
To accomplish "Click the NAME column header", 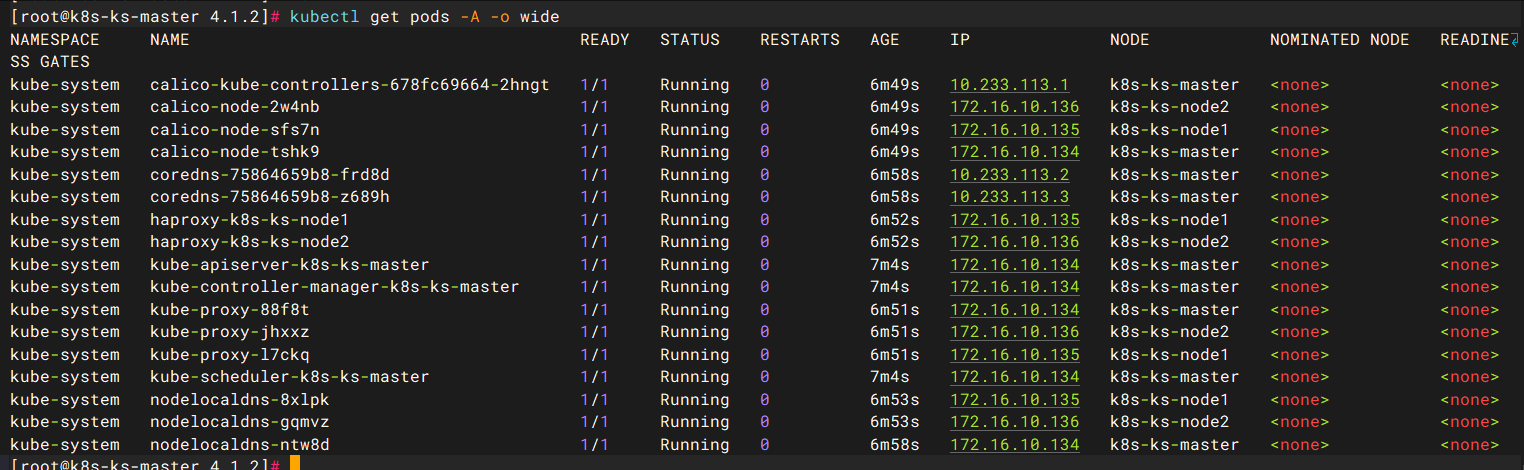I will (170, 40).
